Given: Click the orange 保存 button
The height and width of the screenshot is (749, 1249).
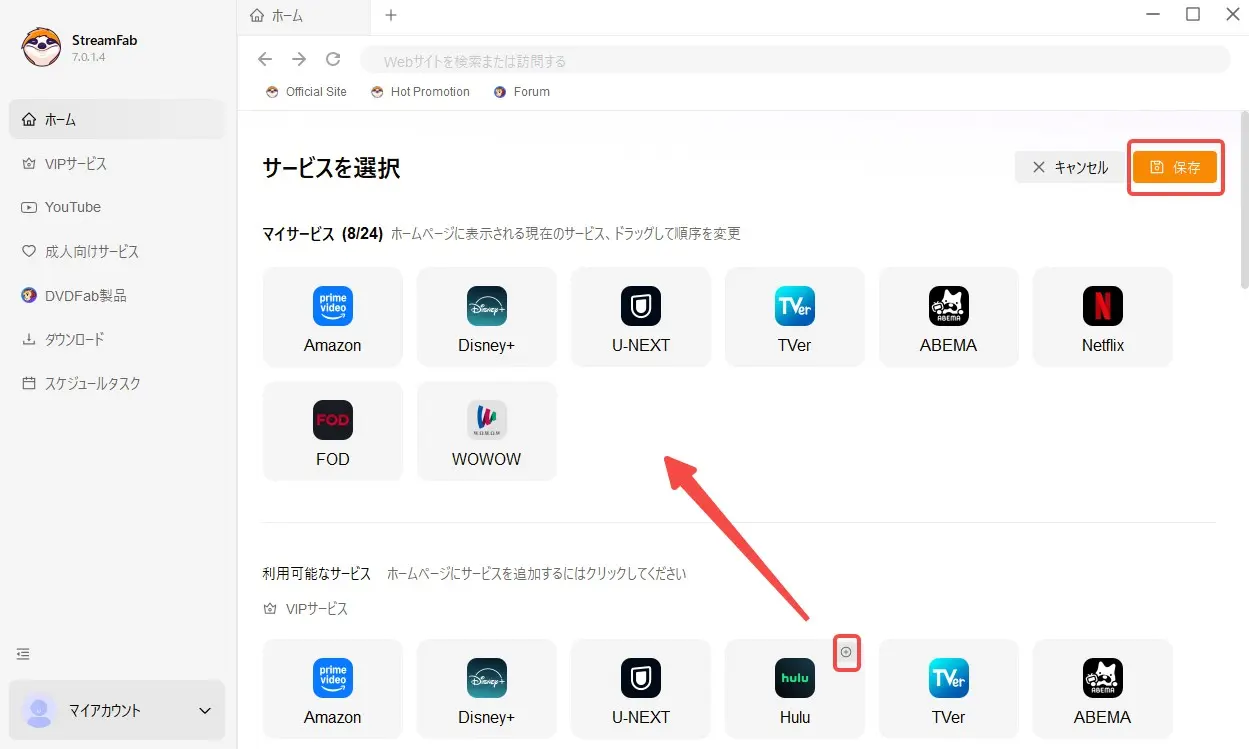Looking at the screenshot, I should tap(1175, 167).
